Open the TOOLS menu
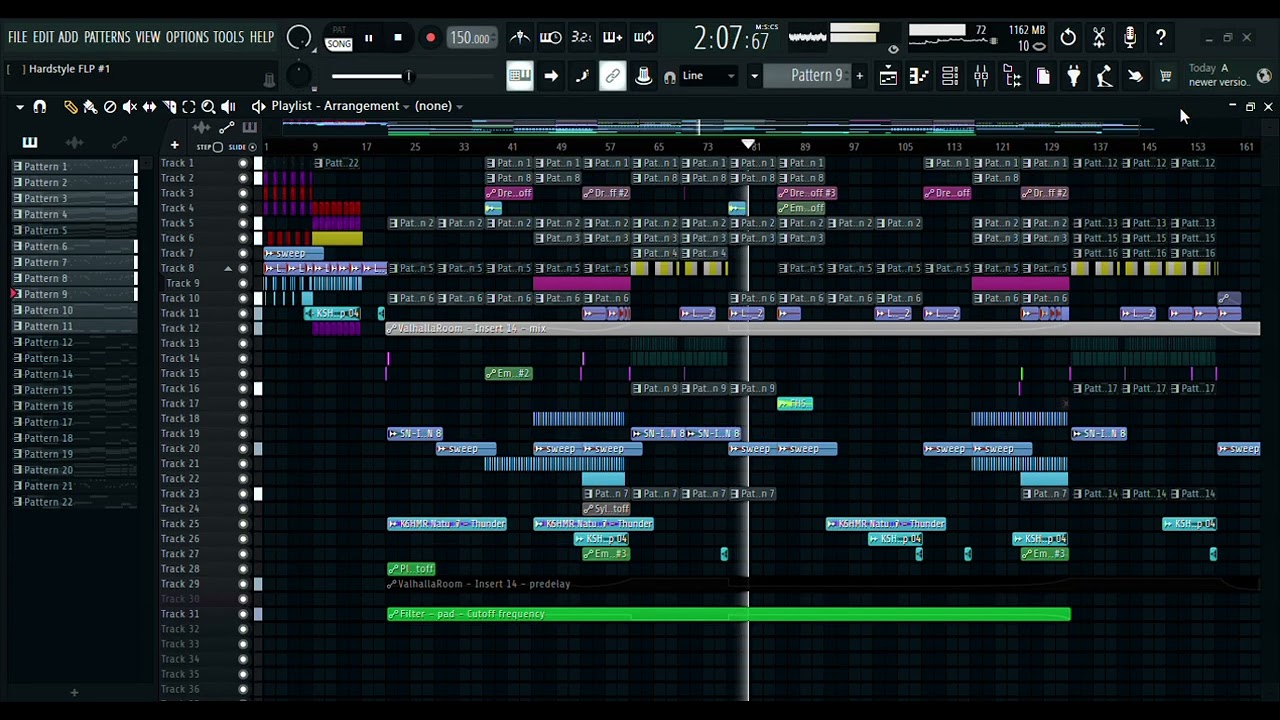Image resolution: width=1280 pixels, height=720 pixels. (228, 37)
